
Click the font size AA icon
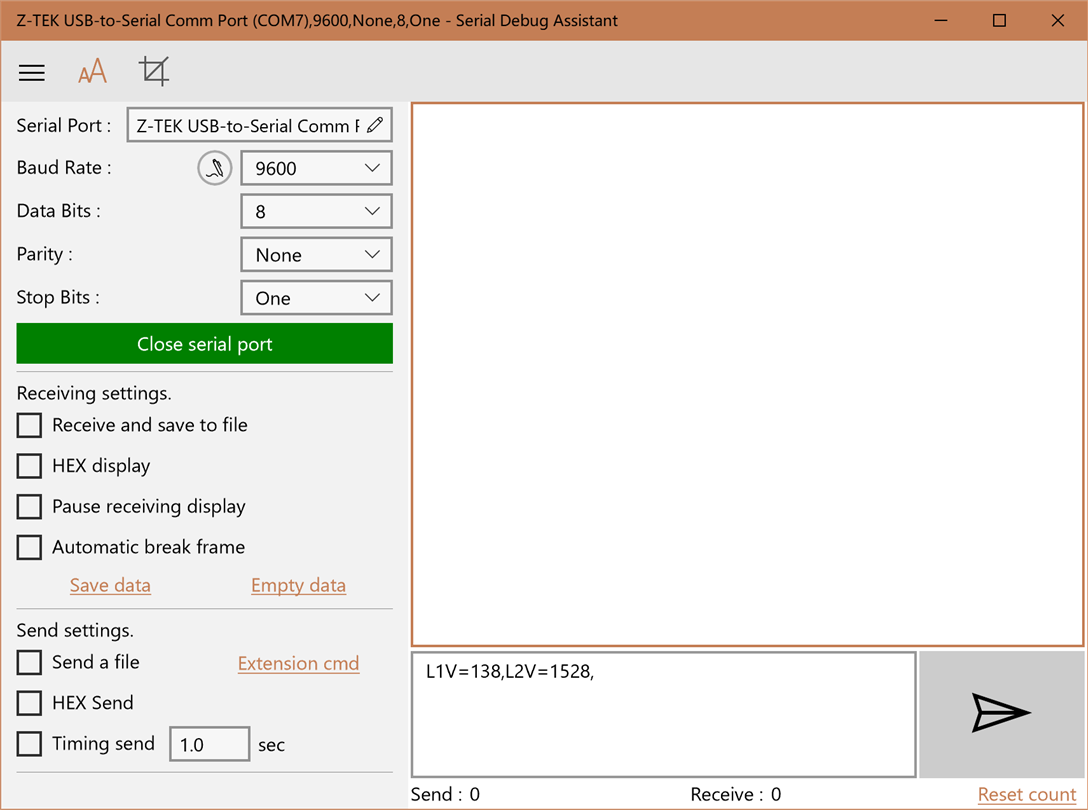point(92,71)
